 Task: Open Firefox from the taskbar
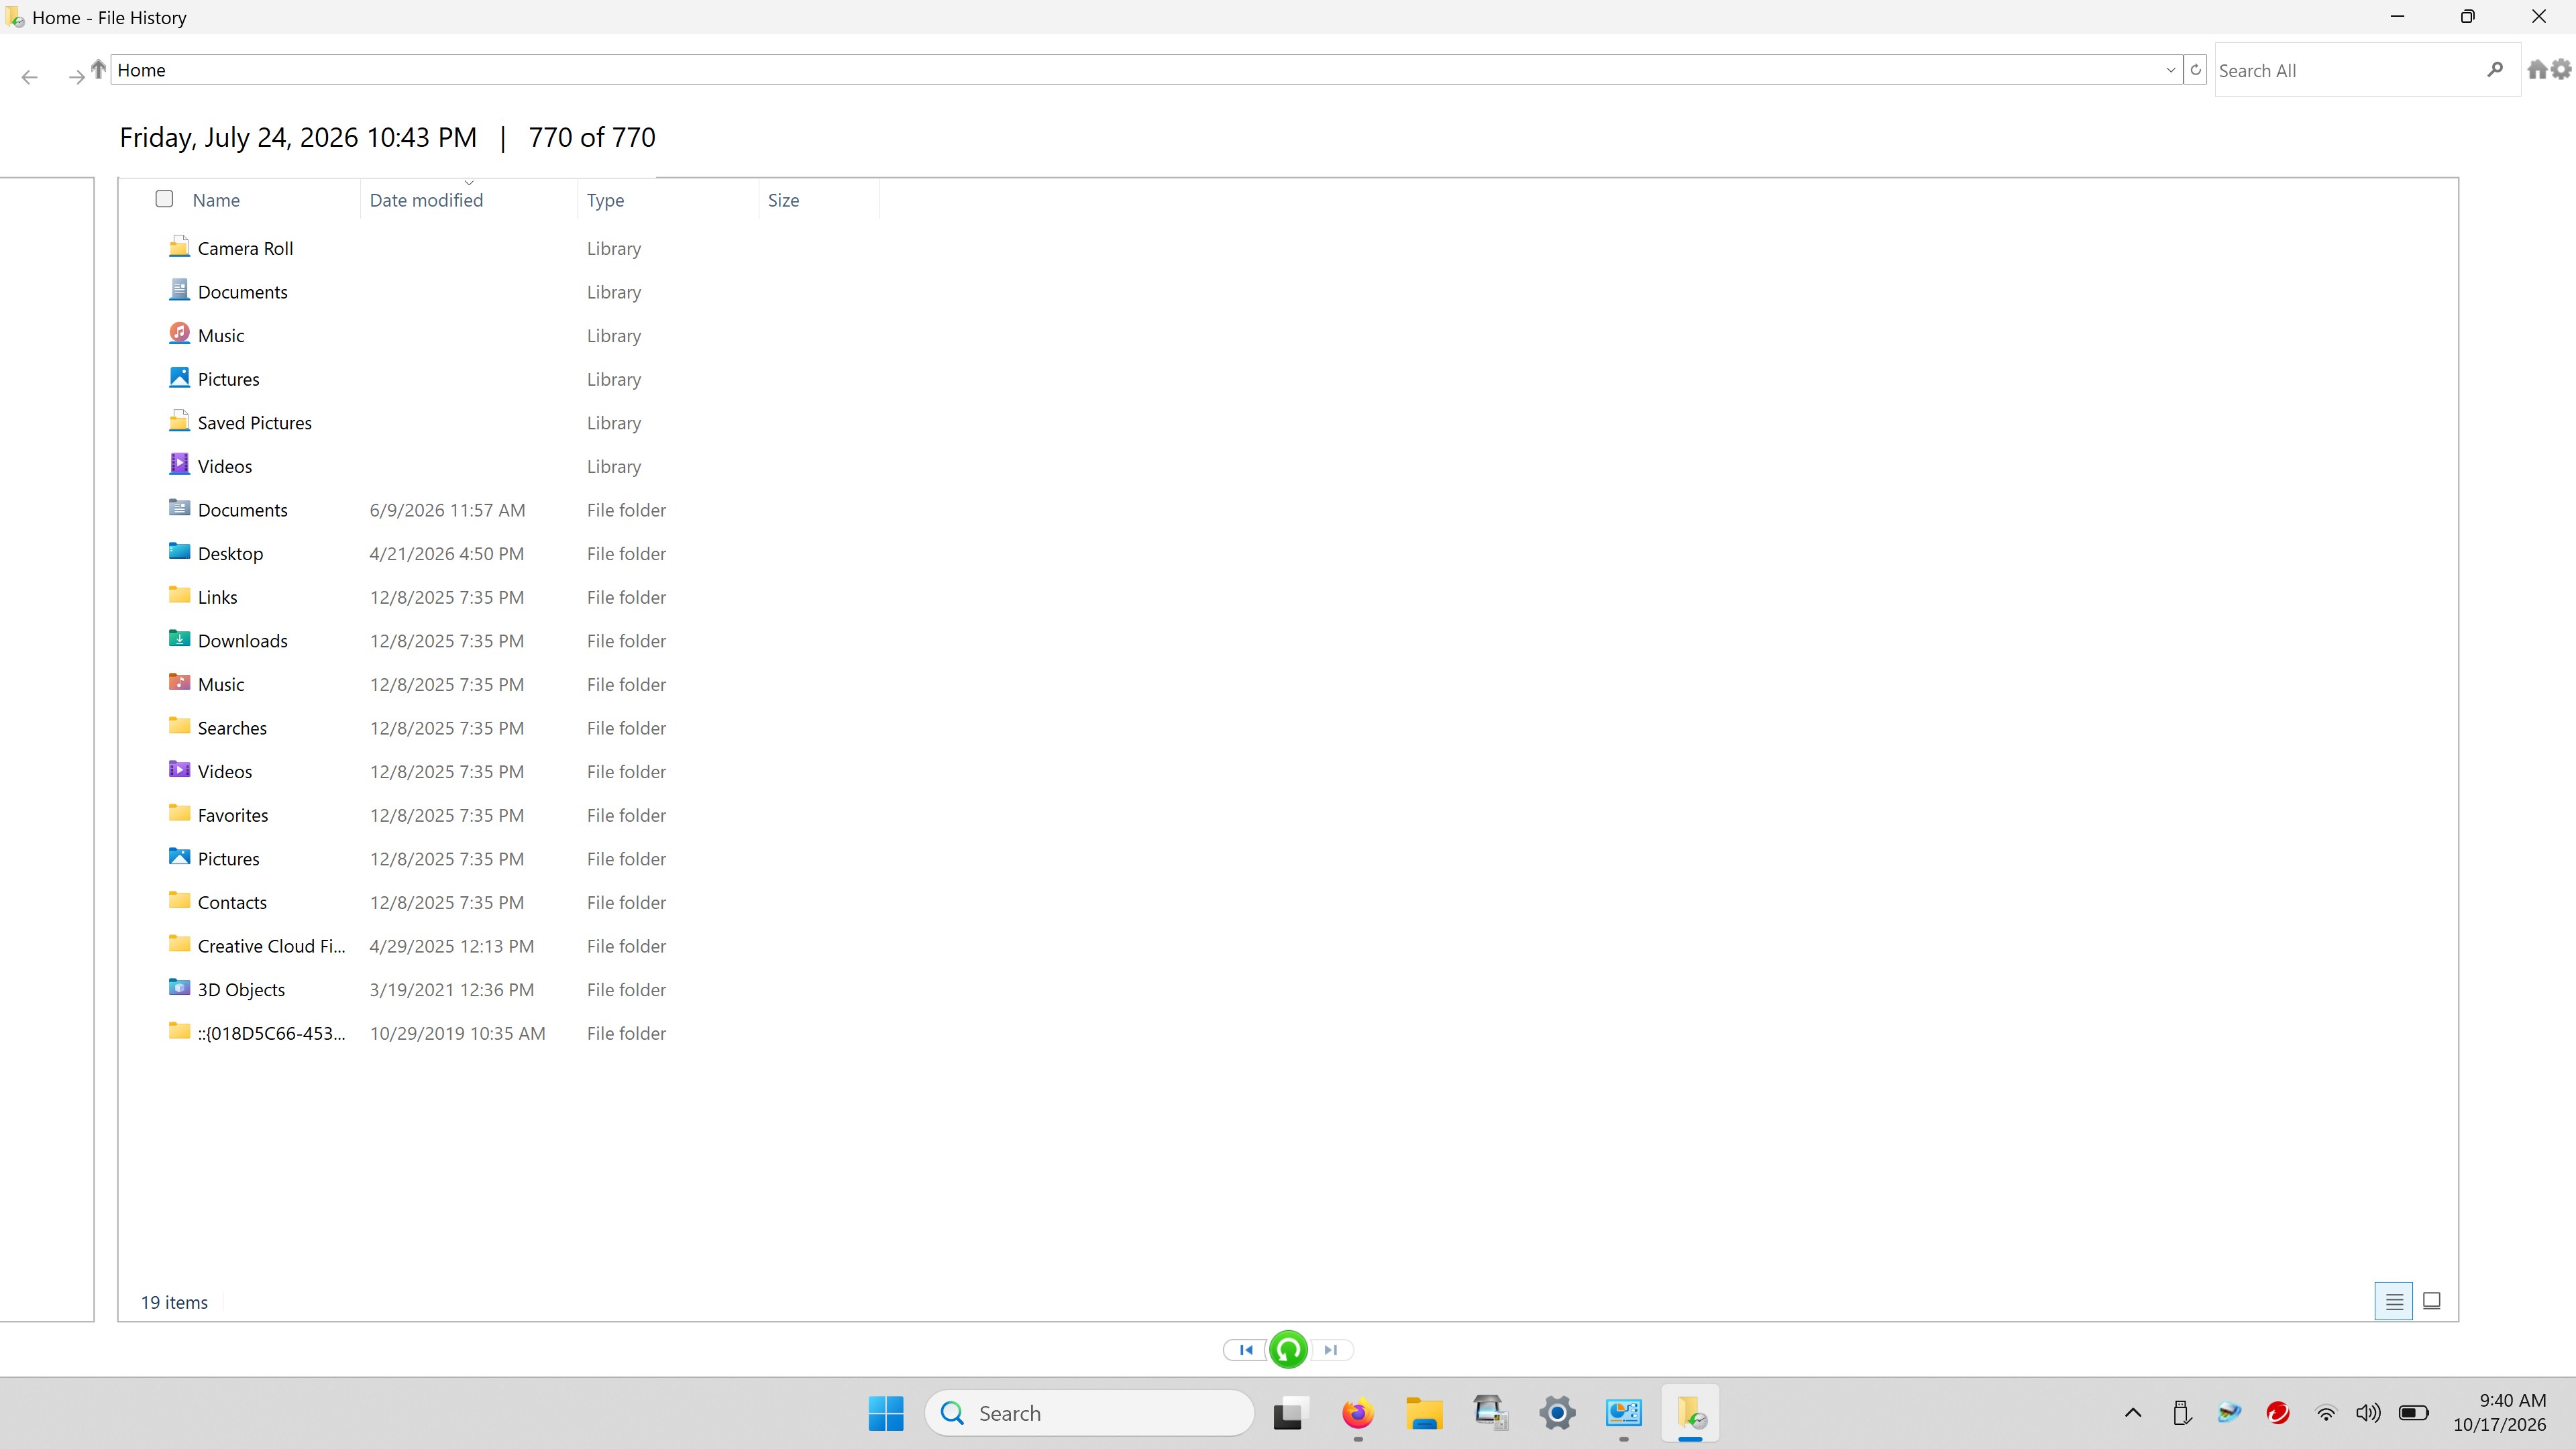[1357, 1413]
